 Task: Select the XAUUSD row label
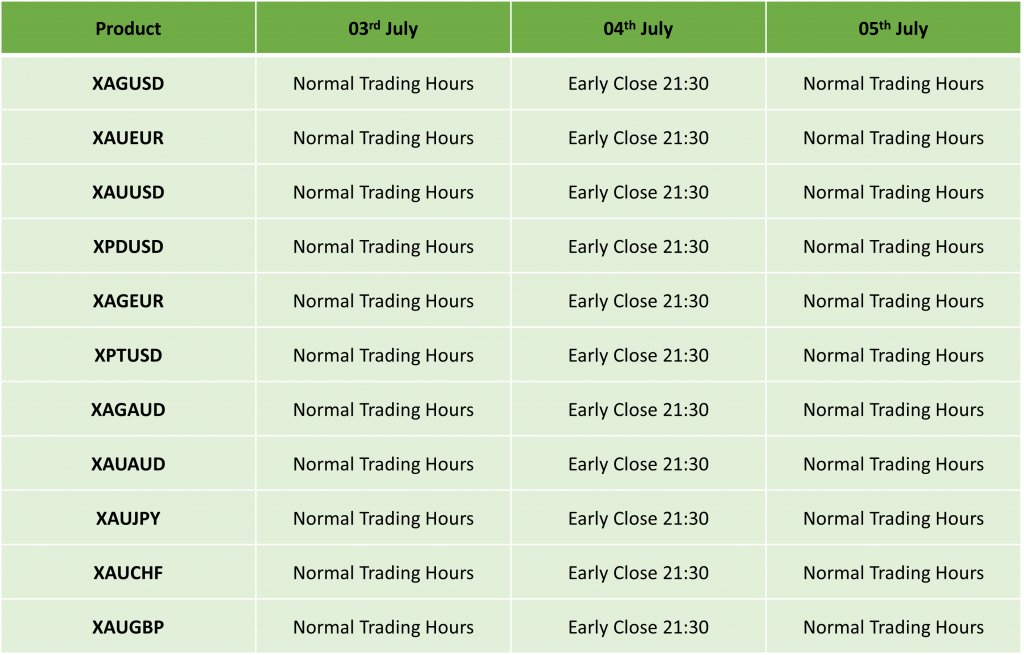pyautogui.click(x=128, y=192)
